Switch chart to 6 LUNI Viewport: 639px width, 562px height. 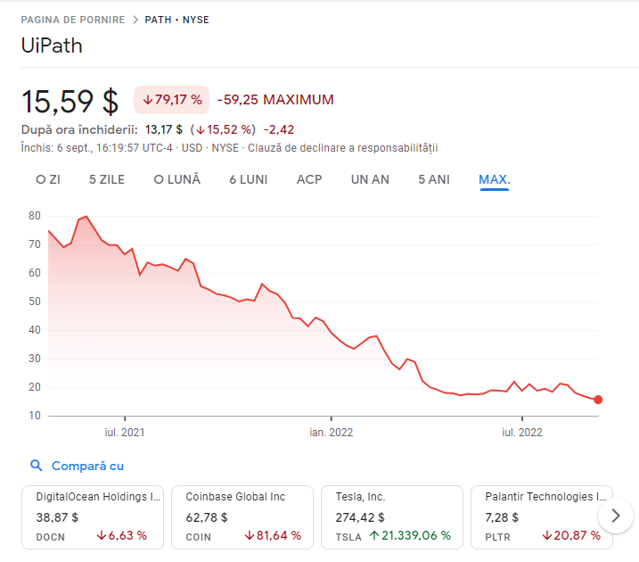248,180
